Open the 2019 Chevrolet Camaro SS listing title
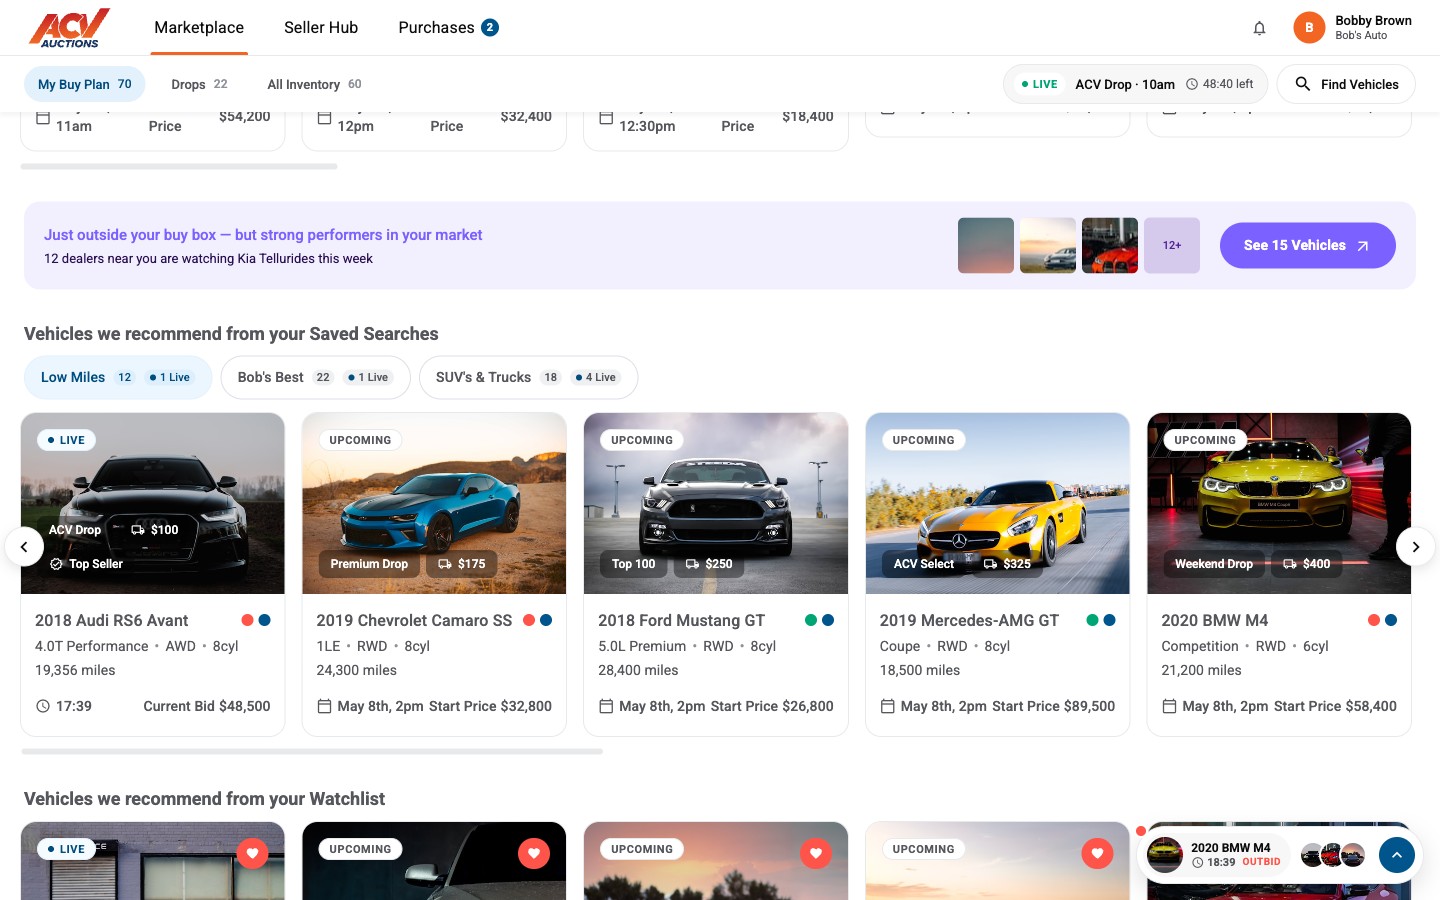1440x900 pixels. [414, 621]
